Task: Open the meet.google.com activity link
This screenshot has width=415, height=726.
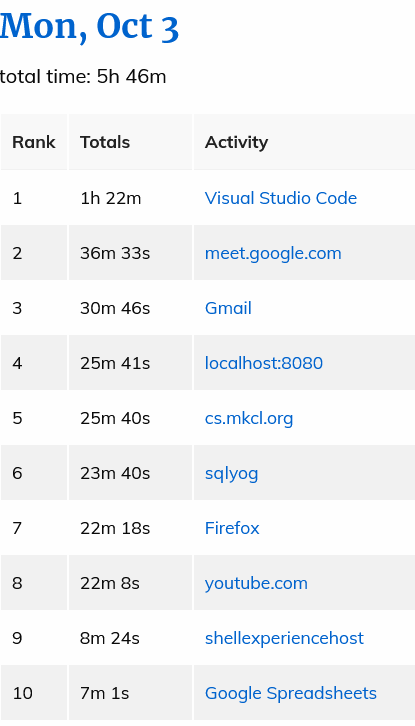Action: tap(273, 253)
